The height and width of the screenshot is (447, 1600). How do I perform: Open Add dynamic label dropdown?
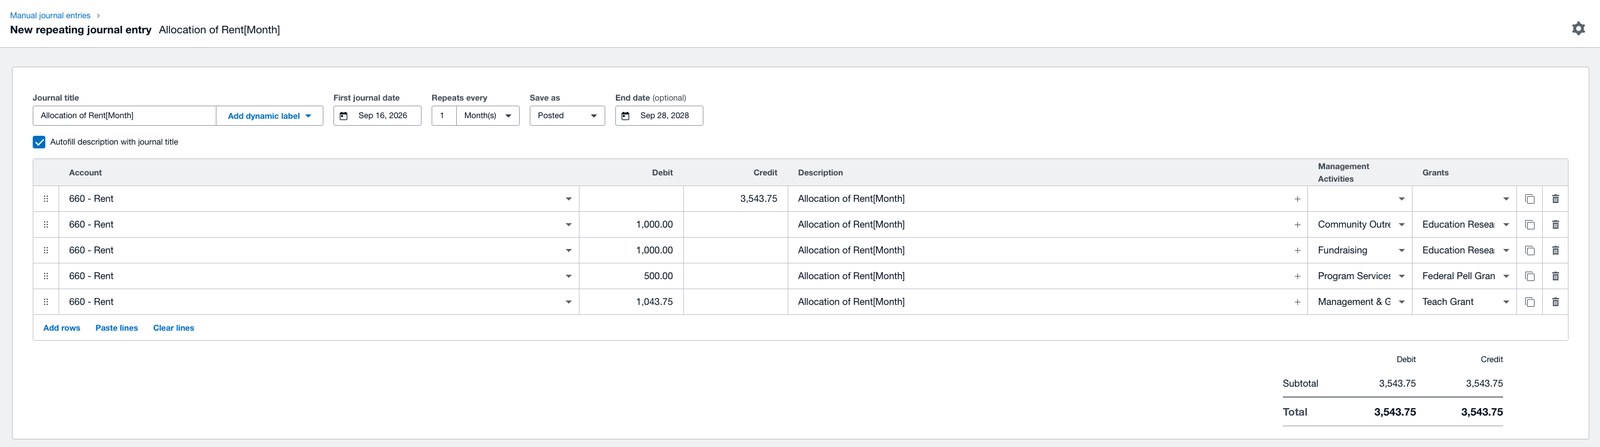click(270, 116)
